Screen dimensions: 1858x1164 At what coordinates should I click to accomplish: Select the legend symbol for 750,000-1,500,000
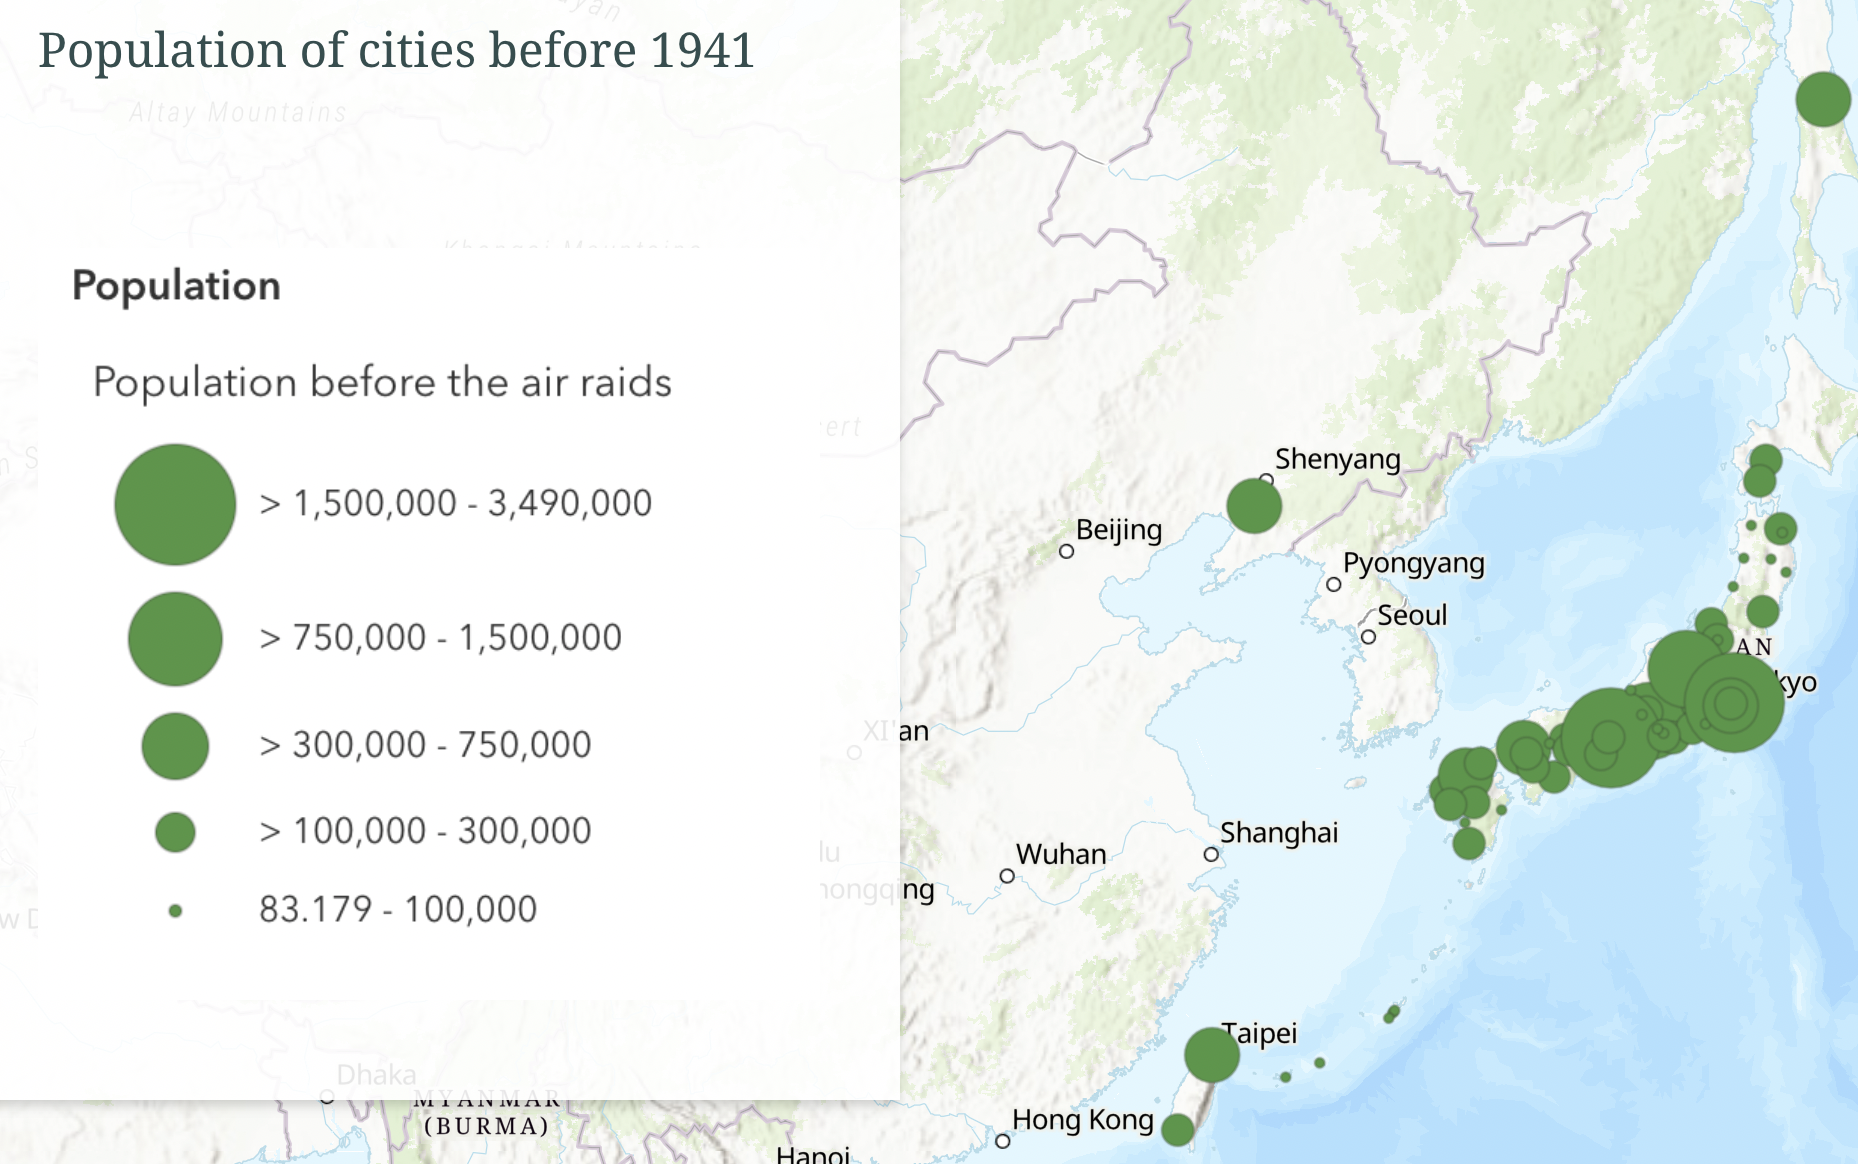tap(174, 638)
